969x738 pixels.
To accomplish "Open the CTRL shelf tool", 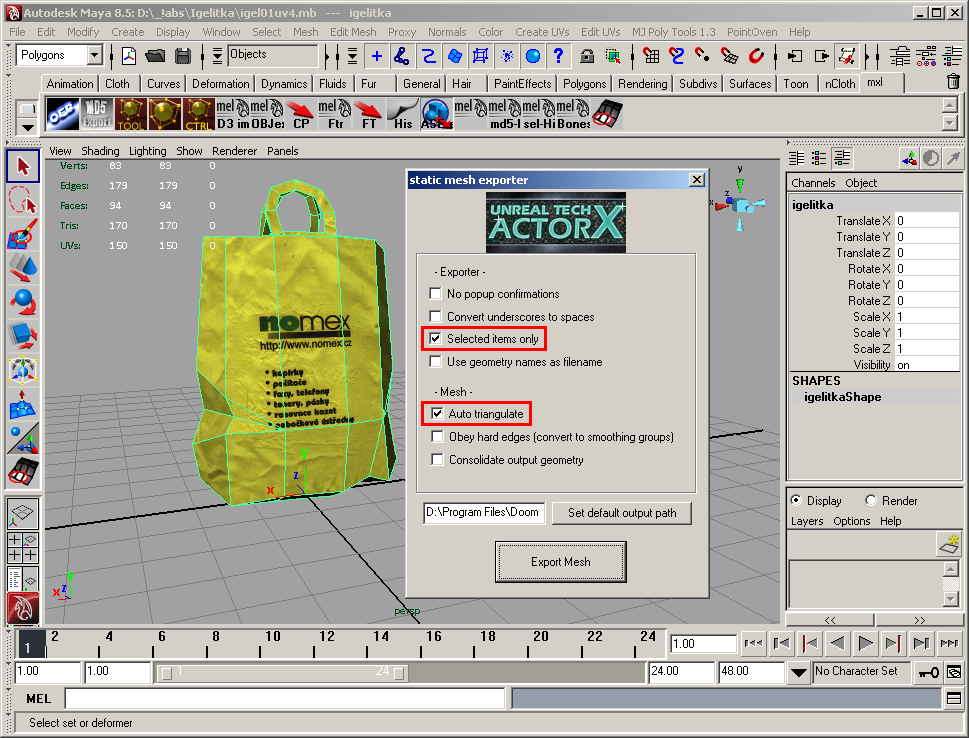I will coord(198,114).
